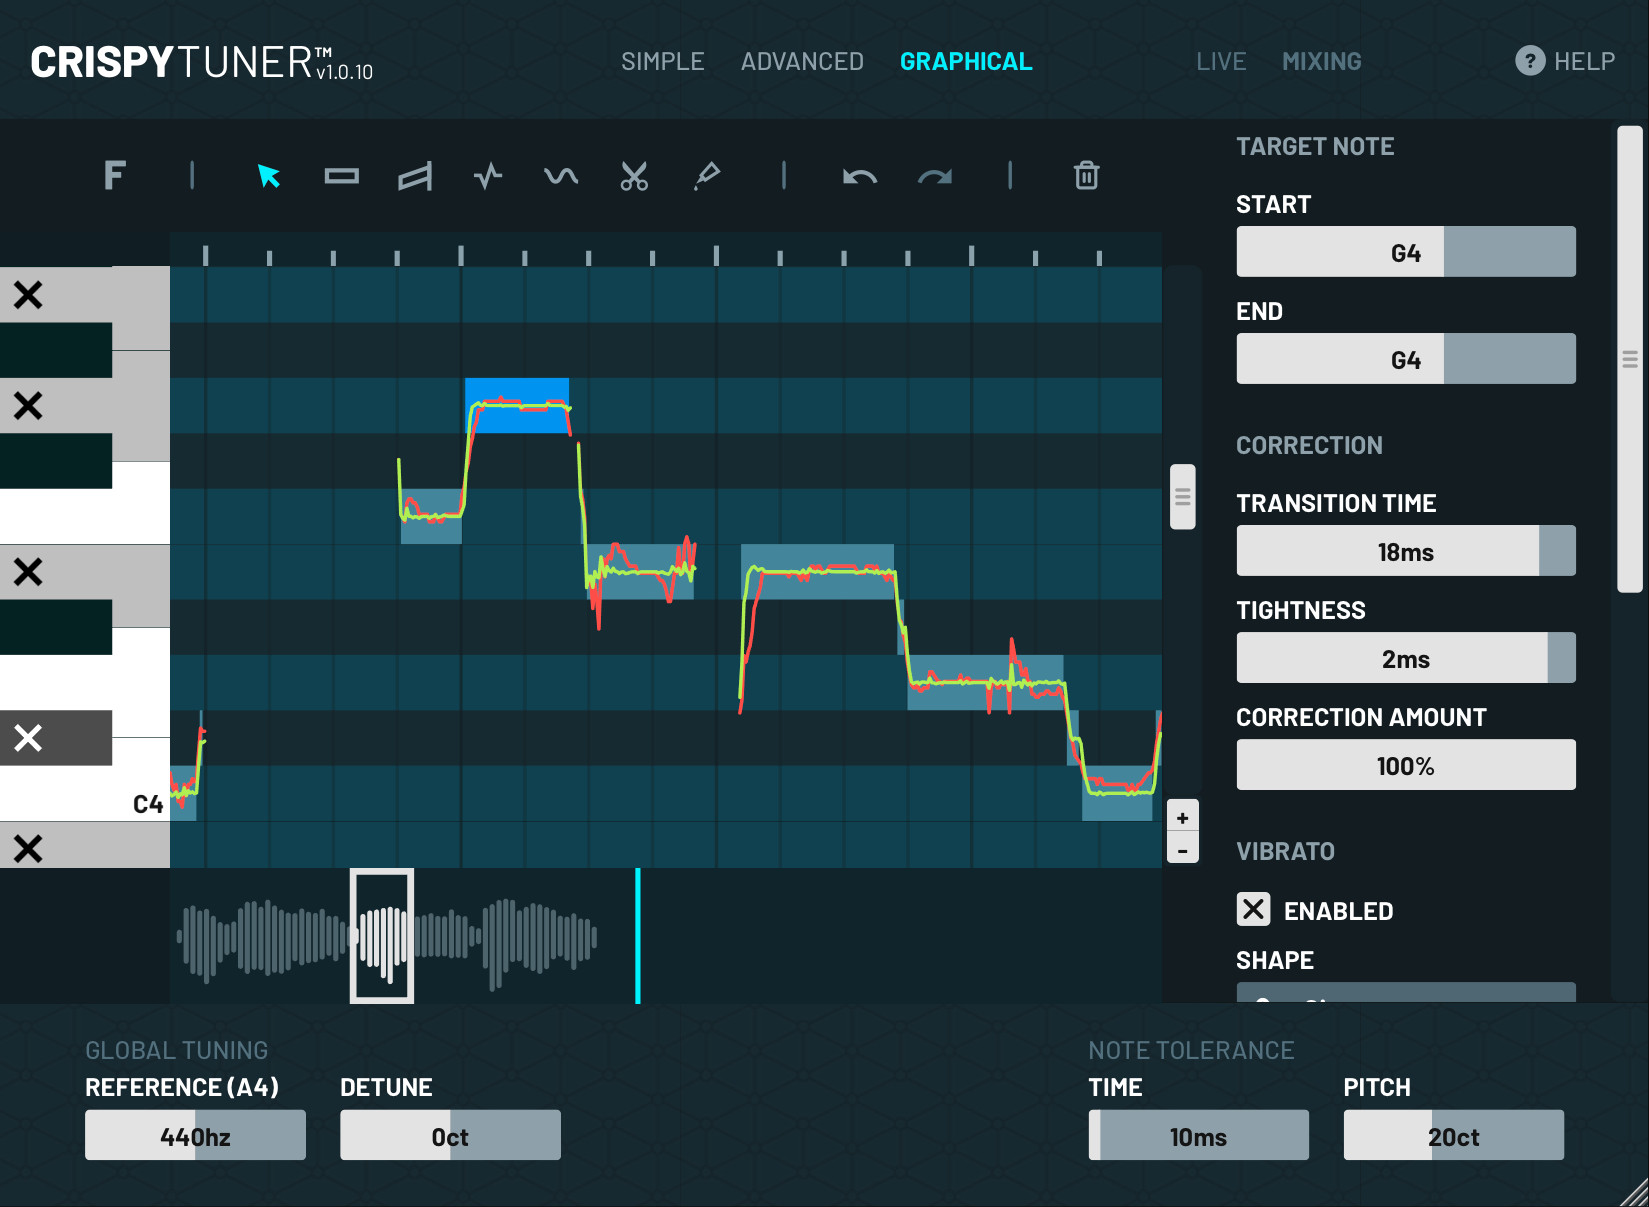
Task: Click the undo arrow icon
Action: (859, 177)
